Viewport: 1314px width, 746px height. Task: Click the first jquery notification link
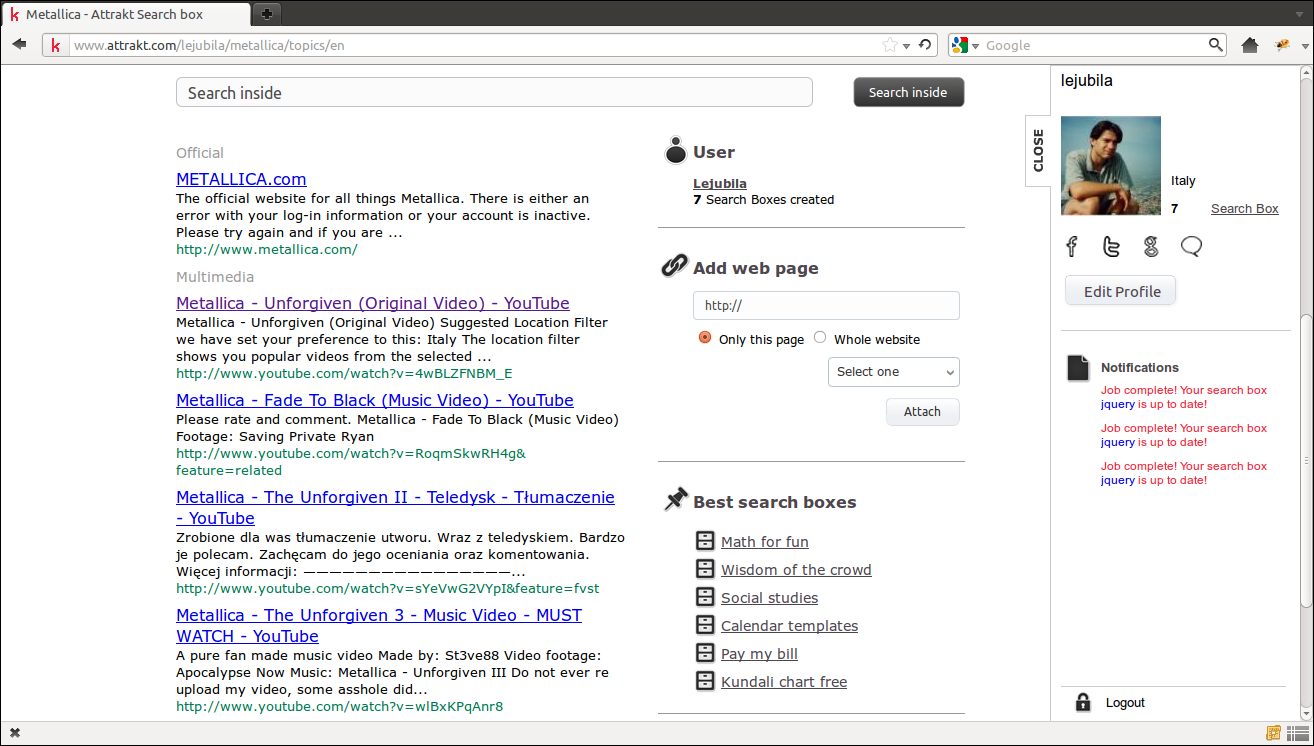(x=1118, y=404)
